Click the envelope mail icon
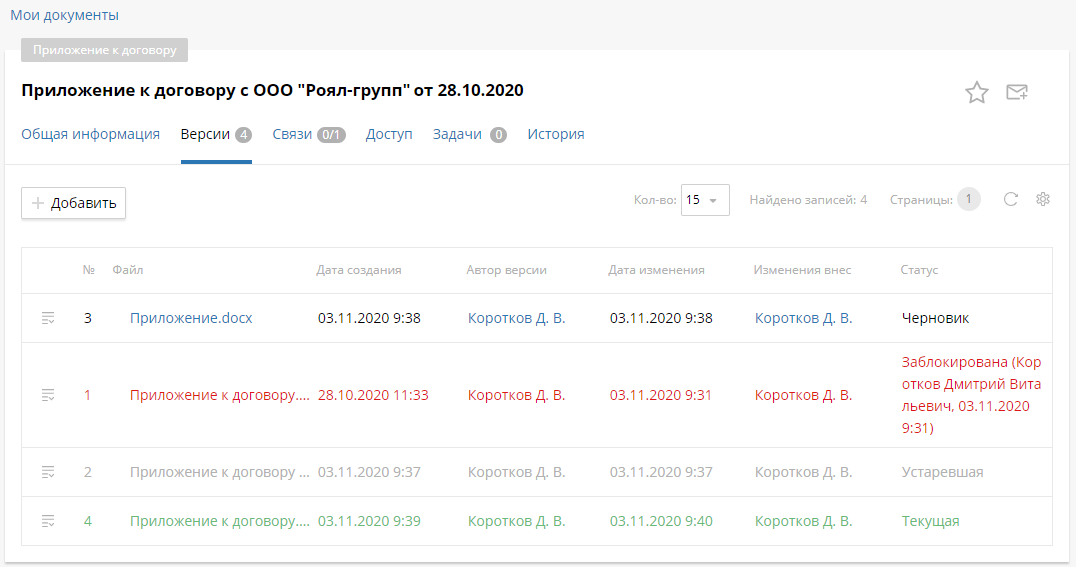 1017,93
